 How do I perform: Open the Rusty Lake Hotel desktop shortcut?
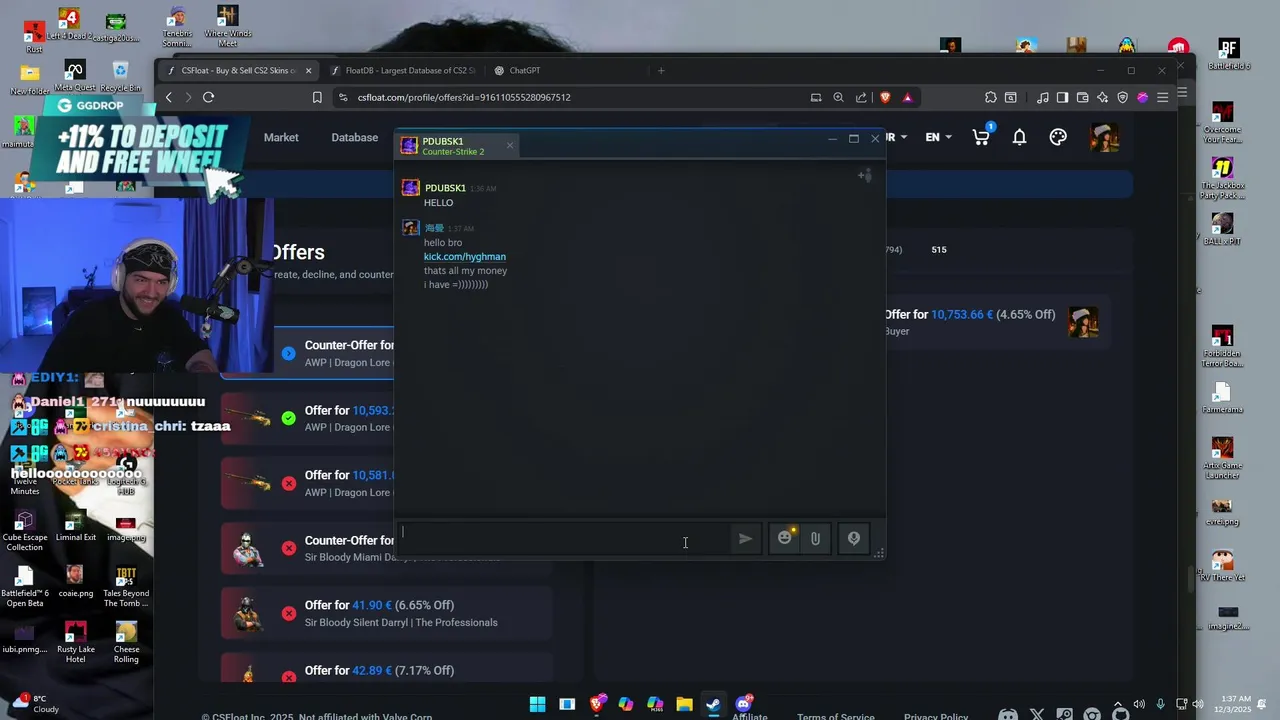75,642
